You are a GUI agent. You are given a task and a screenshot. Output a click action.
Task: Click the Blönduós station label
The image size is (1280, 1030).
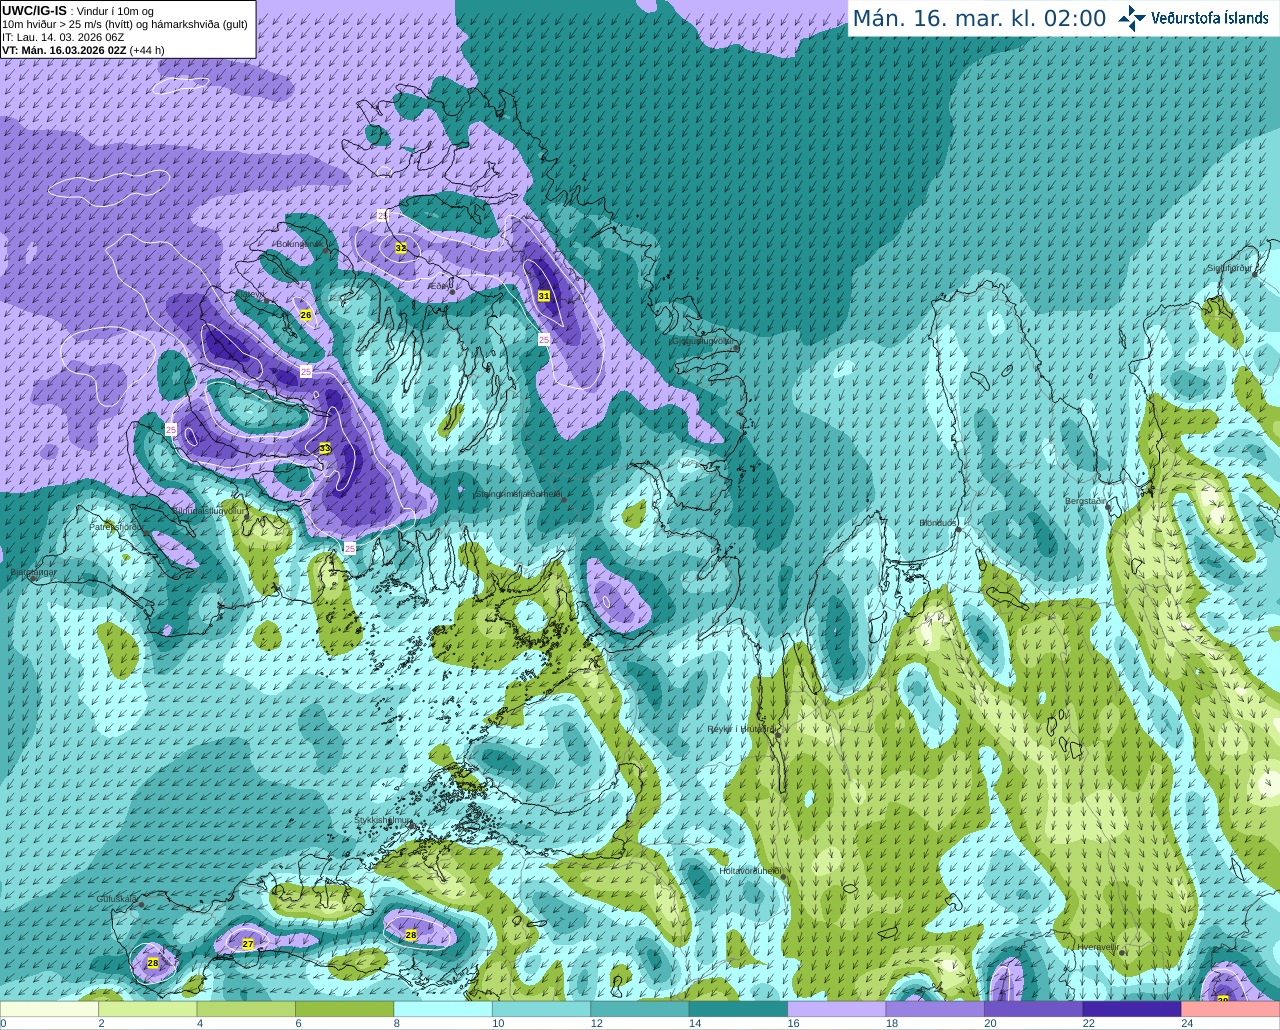coord(939,523)
